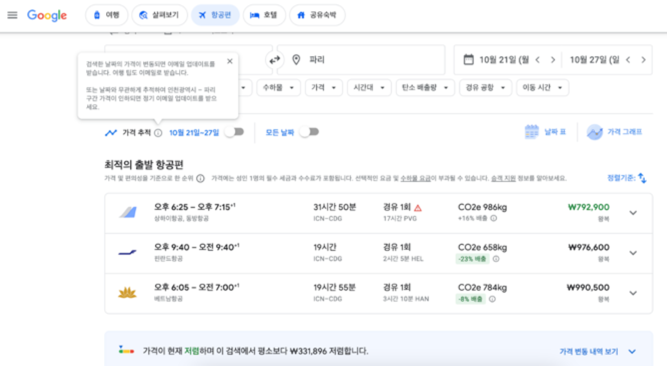This screenshot has width=667, height=366.
Task: Go to previous day for return date
Action: [x=628, y=60]
